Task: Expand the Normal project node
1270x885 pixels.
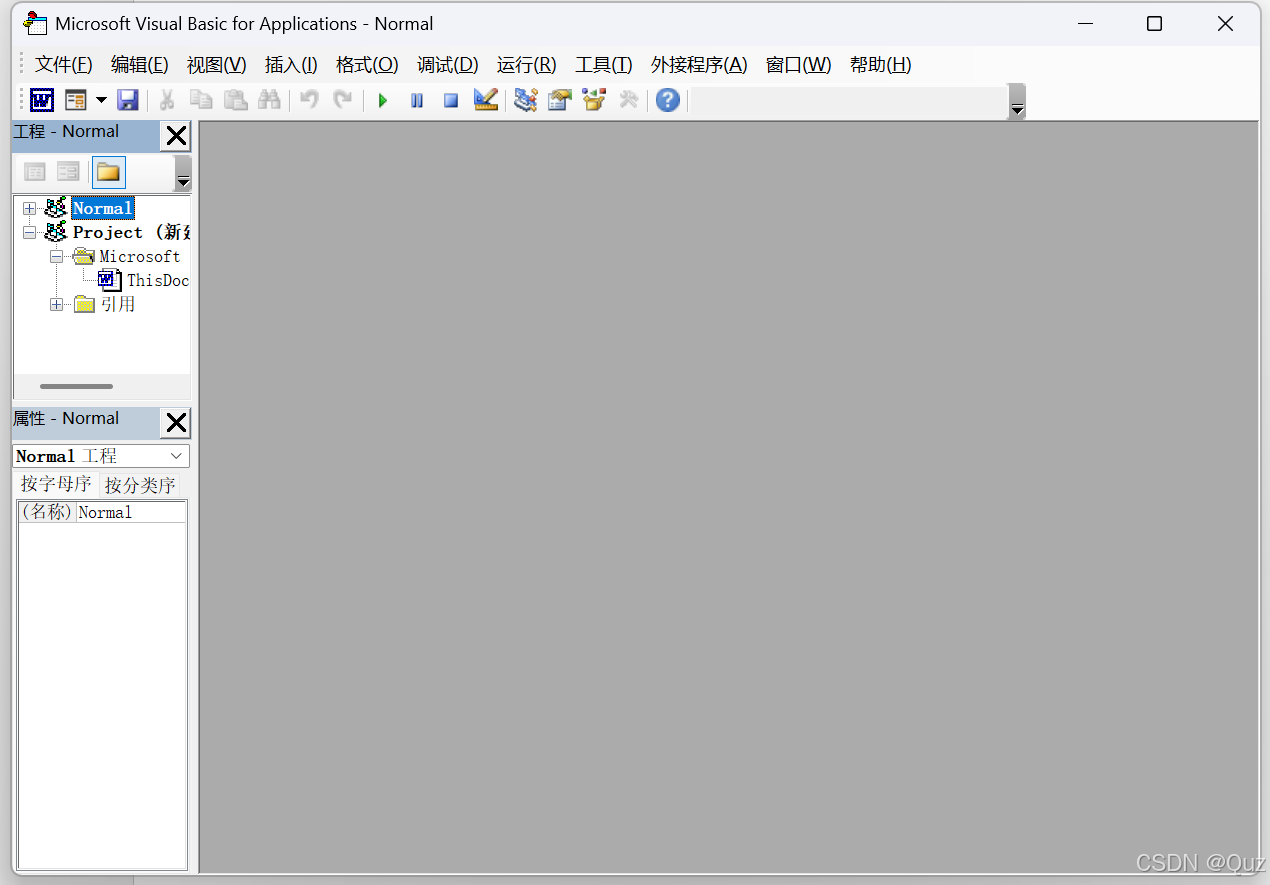Action: [x=29, y=208]
